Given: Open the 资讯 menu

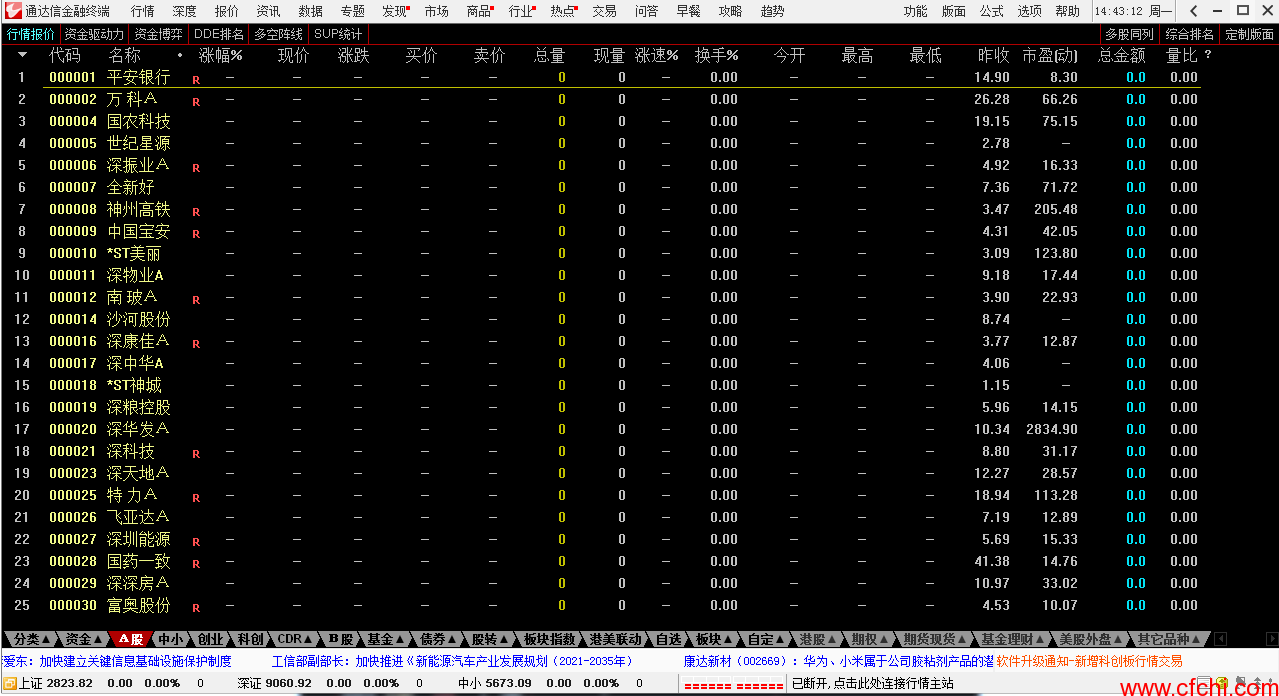Looking at the screenshot, I should (268, 11).
